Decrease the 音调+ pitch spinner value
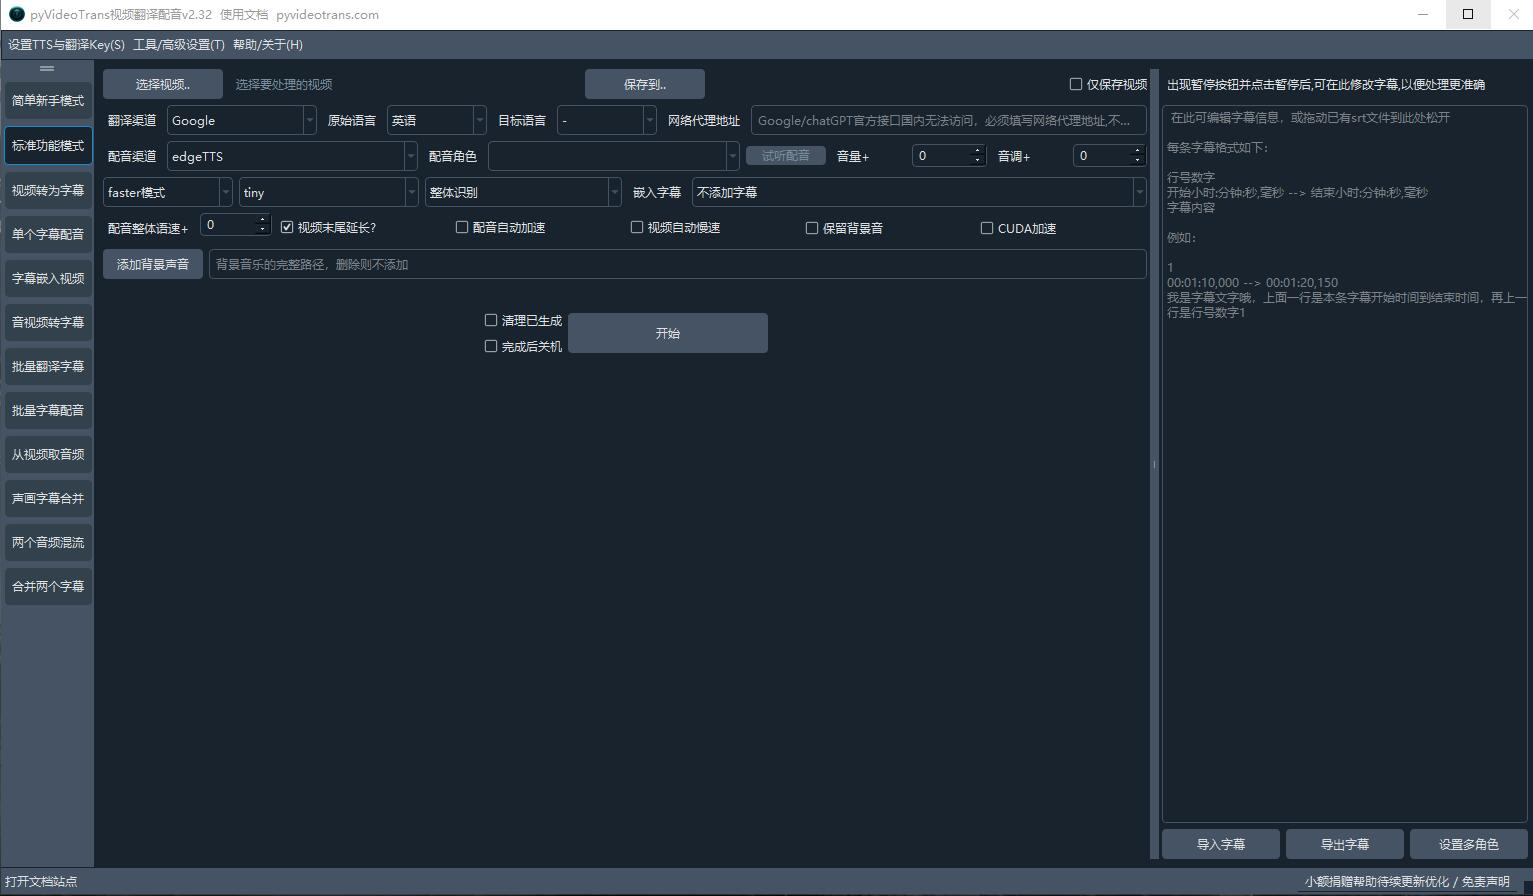Image resolution: width=1533 pixels, height=896 pixels. pyautogui.click(x=1137, y=160)
